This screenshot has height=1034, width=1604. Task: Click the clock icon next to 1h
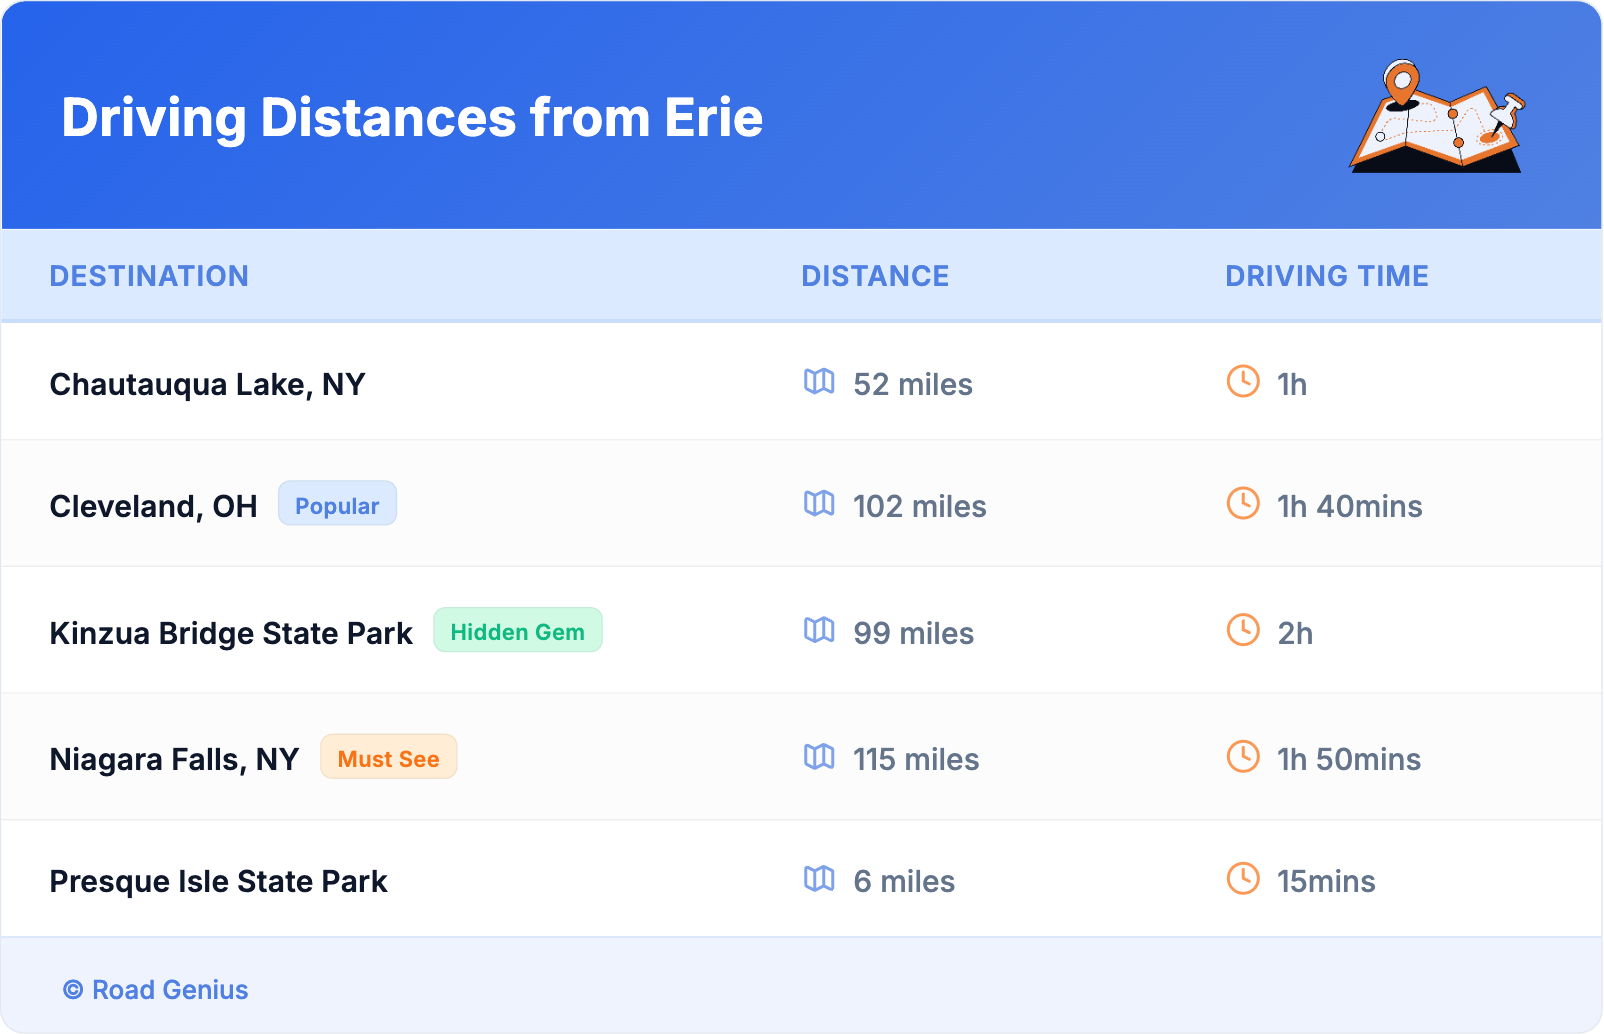pyautogui.click(x=1243, y=382)
